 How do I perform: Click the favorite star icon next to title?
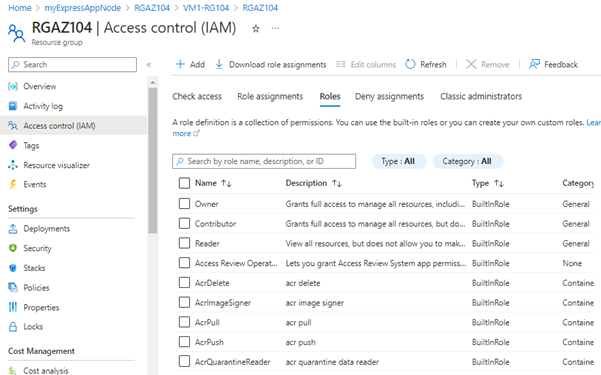tap(256, 28)
